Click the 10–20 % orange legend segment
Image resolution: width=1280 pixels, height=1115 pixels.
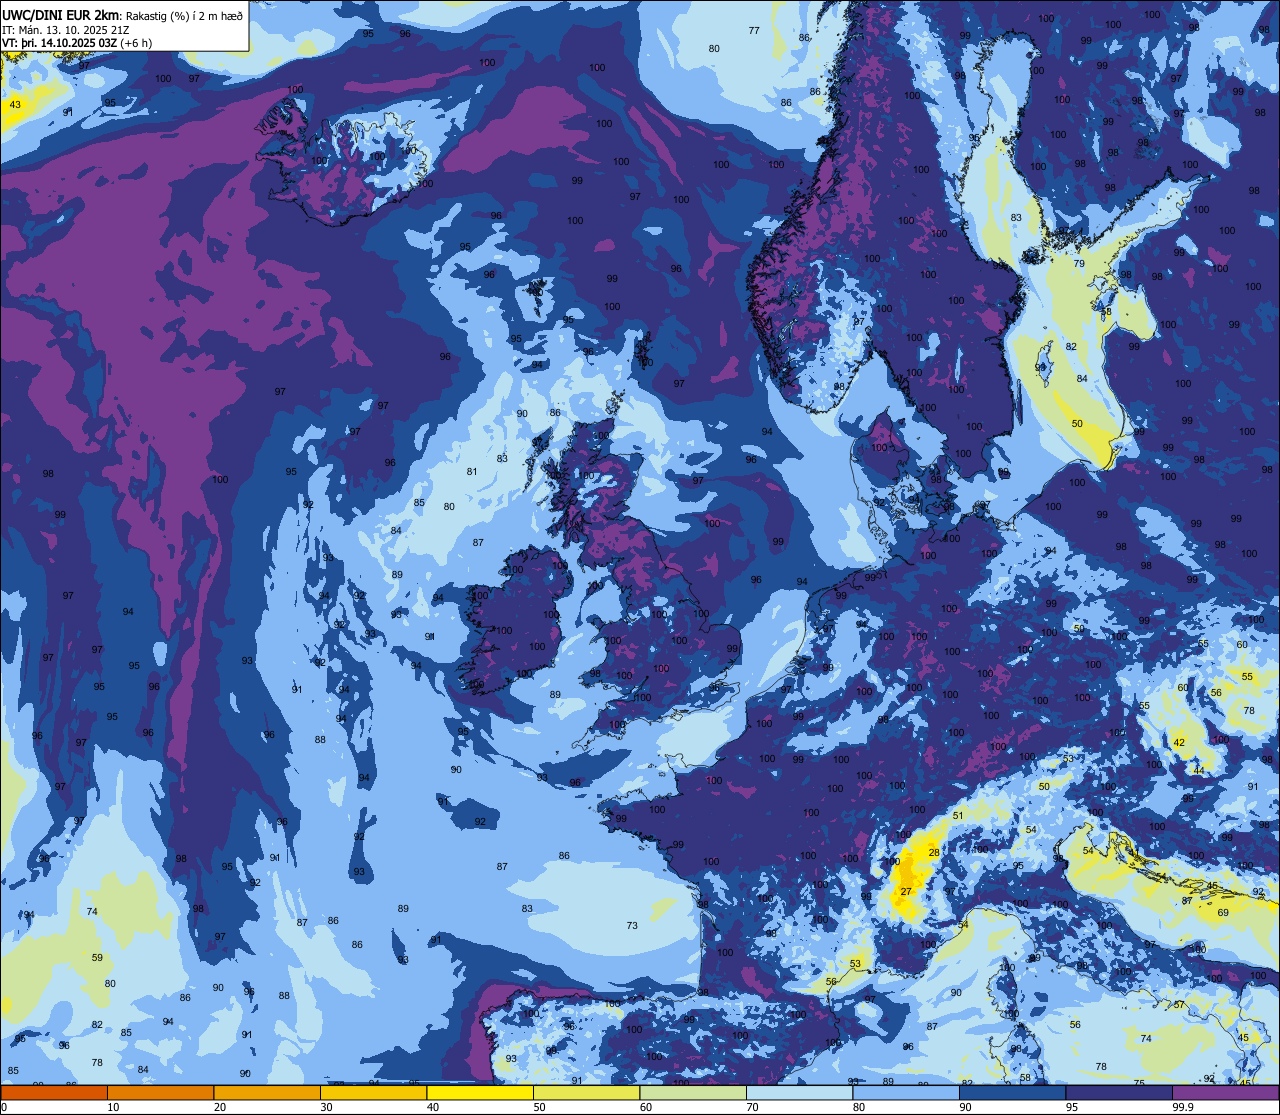coord(160,1092)
